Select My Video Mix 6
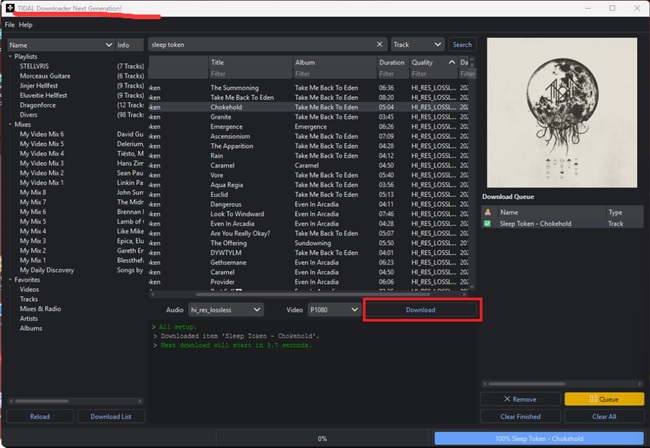Image resolution: width=650 pixels, height=448 pixels. click(42, 134)
